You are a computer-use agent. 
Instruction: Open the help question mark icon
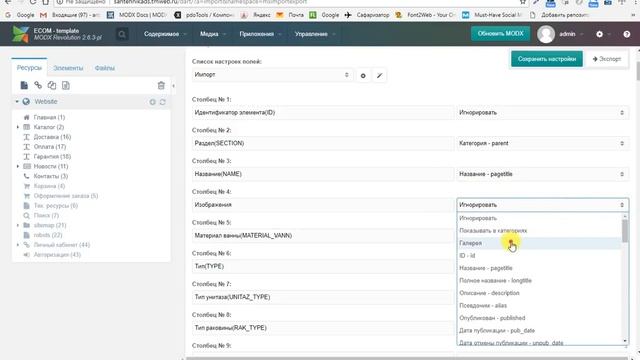(627, 34)
